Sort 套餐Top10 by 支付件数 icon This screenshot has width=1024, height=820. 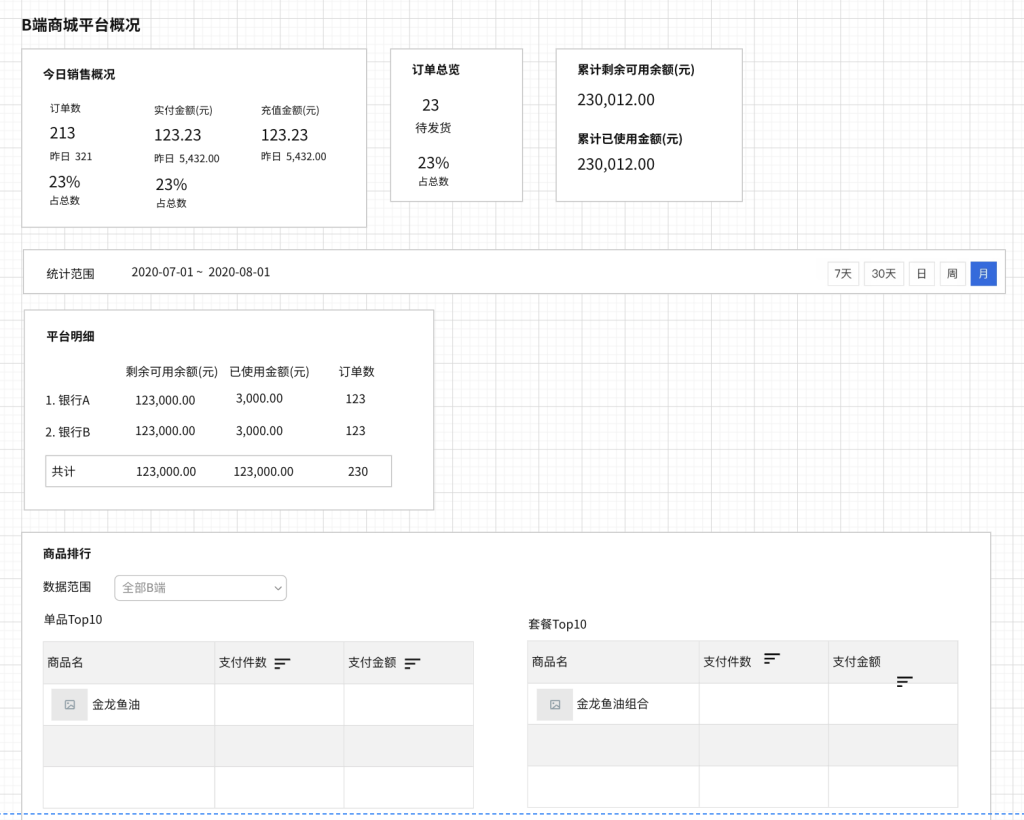coord(772,658)
